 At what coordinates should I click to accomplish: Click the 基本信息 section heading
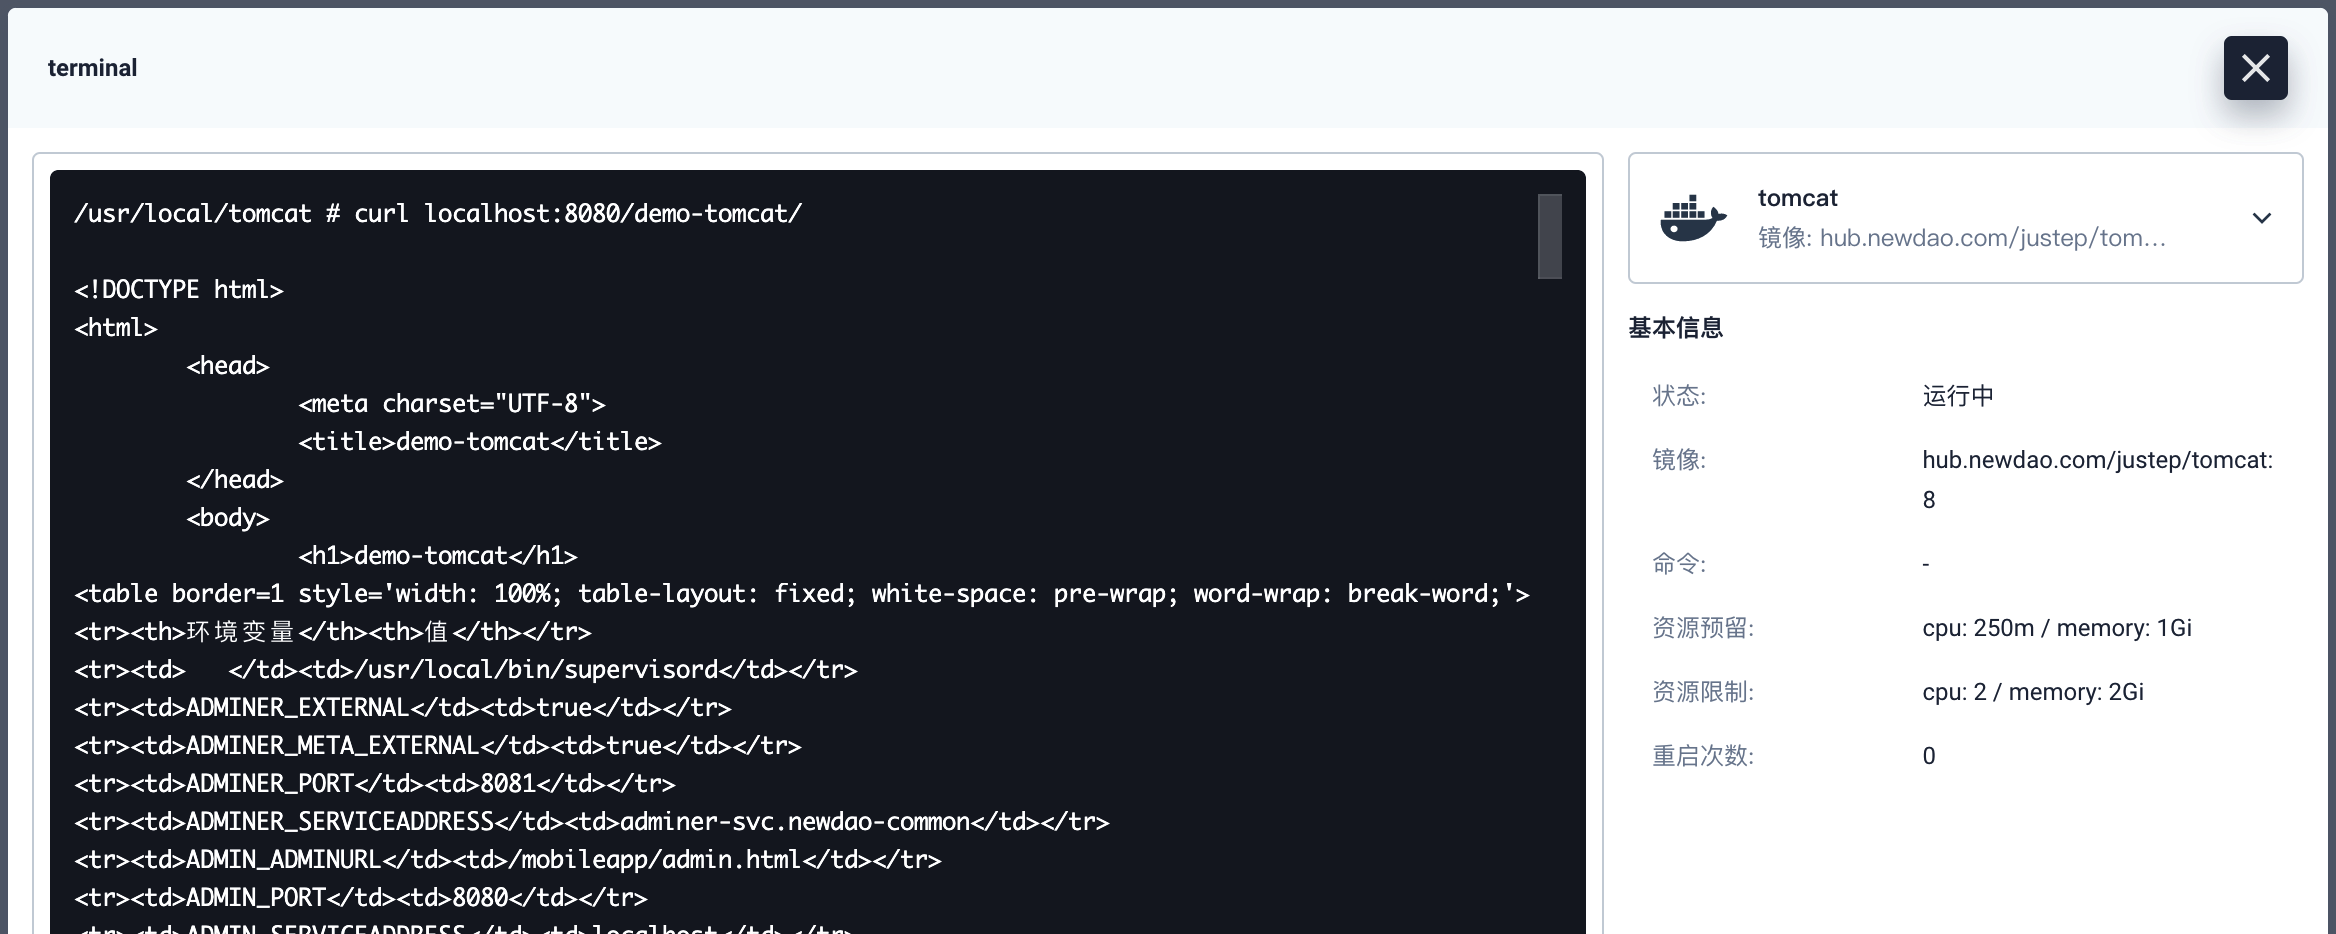[1675, 328]
